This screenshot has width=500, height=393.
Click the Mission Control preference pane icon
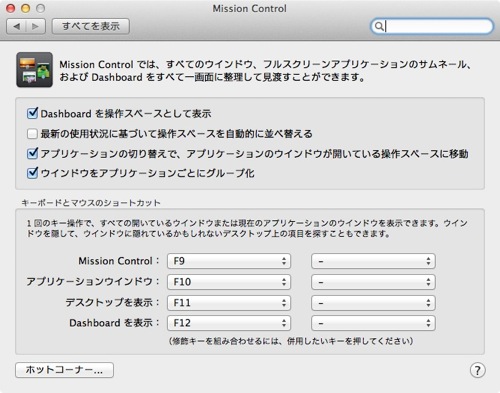pyautogui.click(x=34, y=70)
